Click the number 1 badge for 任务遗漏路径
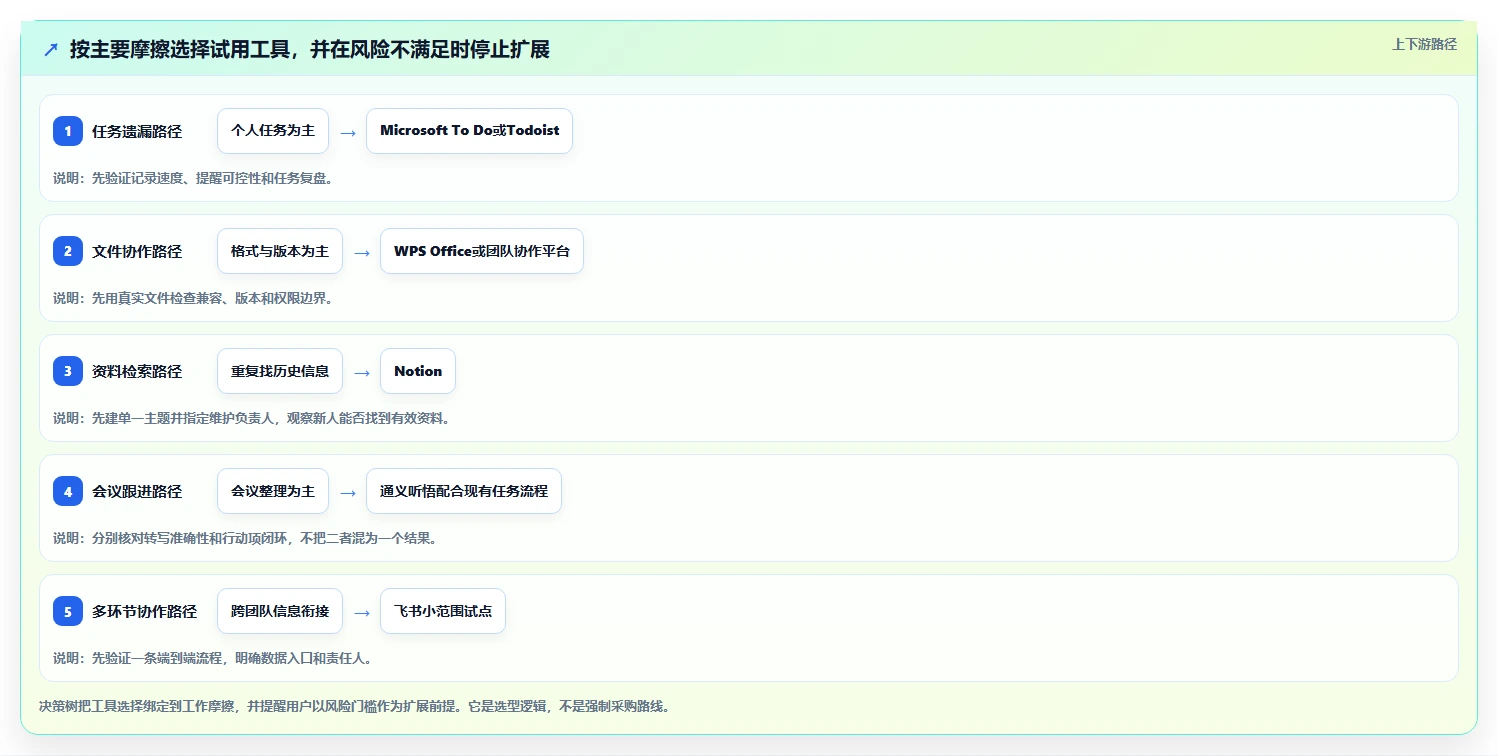Screen dimensions: 1498x756 [68, 131]
